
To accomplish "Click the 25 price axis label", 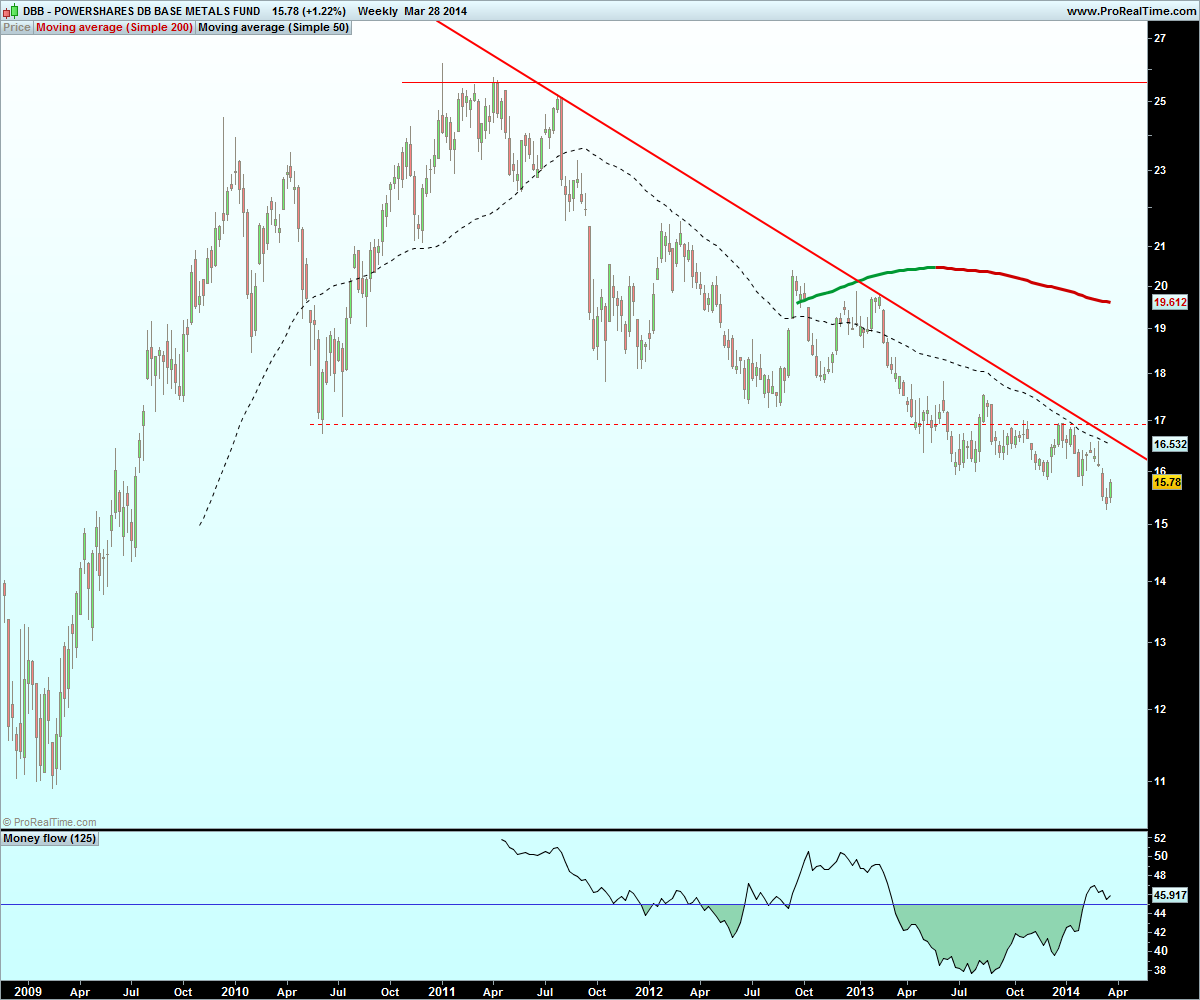I will click(1160, 102).
